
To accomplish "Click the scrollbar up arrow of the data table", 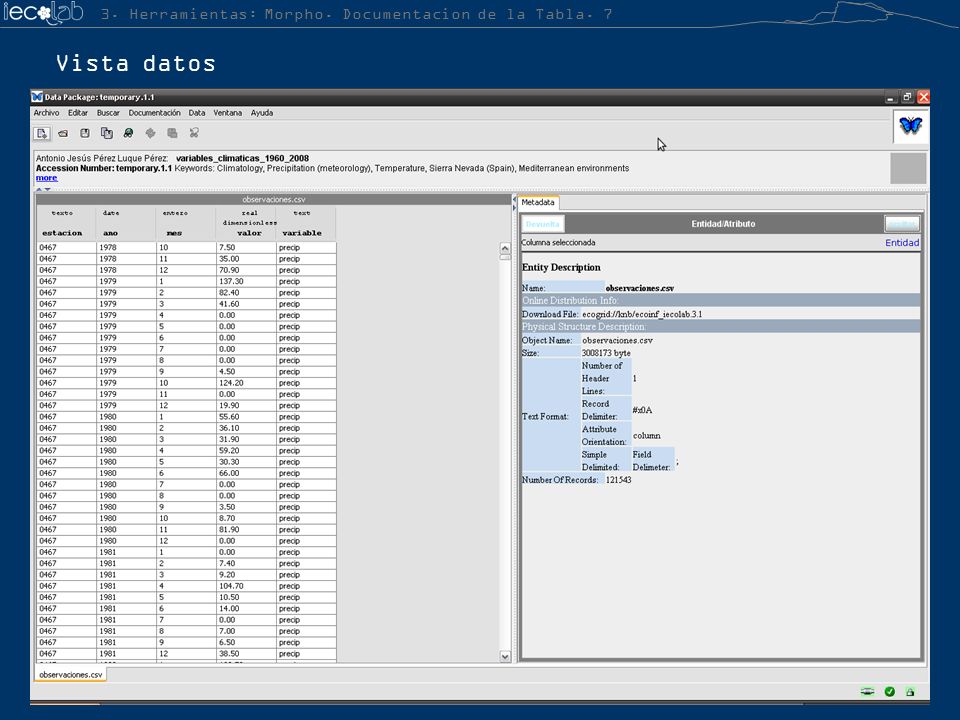I will [505, 248].
